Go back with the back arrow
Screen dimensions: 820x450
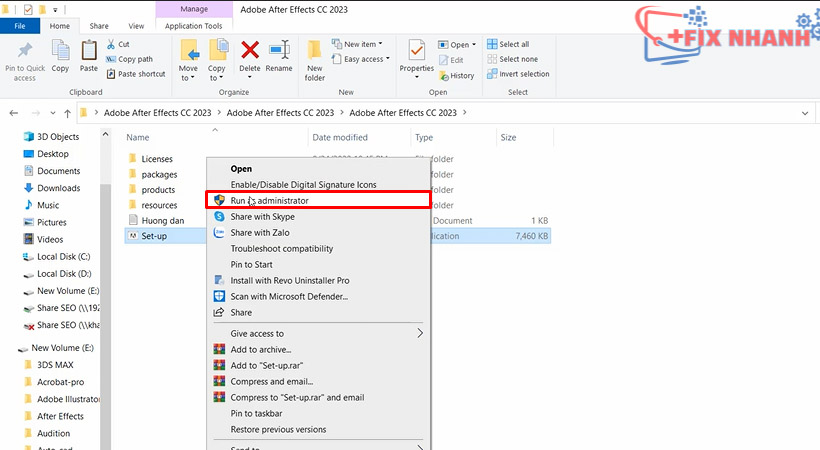coord(14,112)
